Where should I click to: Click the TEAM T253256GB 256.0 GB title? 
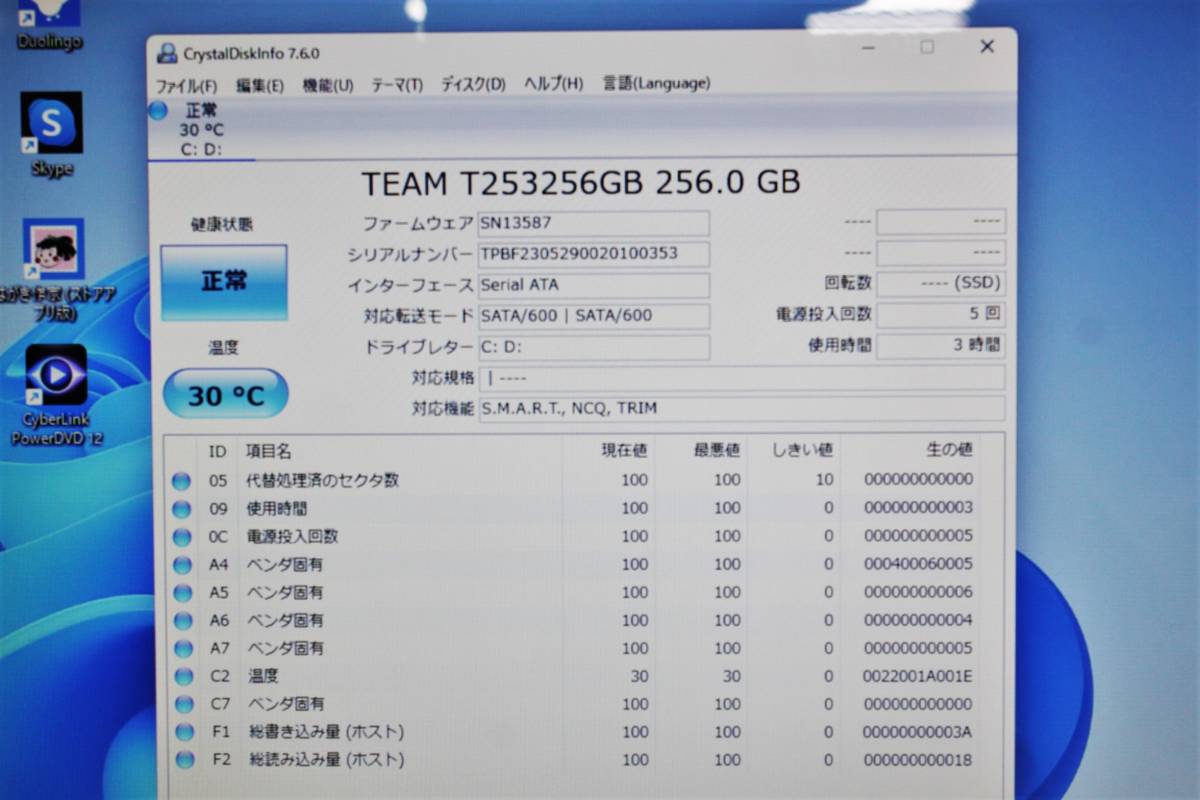[580, 183]
